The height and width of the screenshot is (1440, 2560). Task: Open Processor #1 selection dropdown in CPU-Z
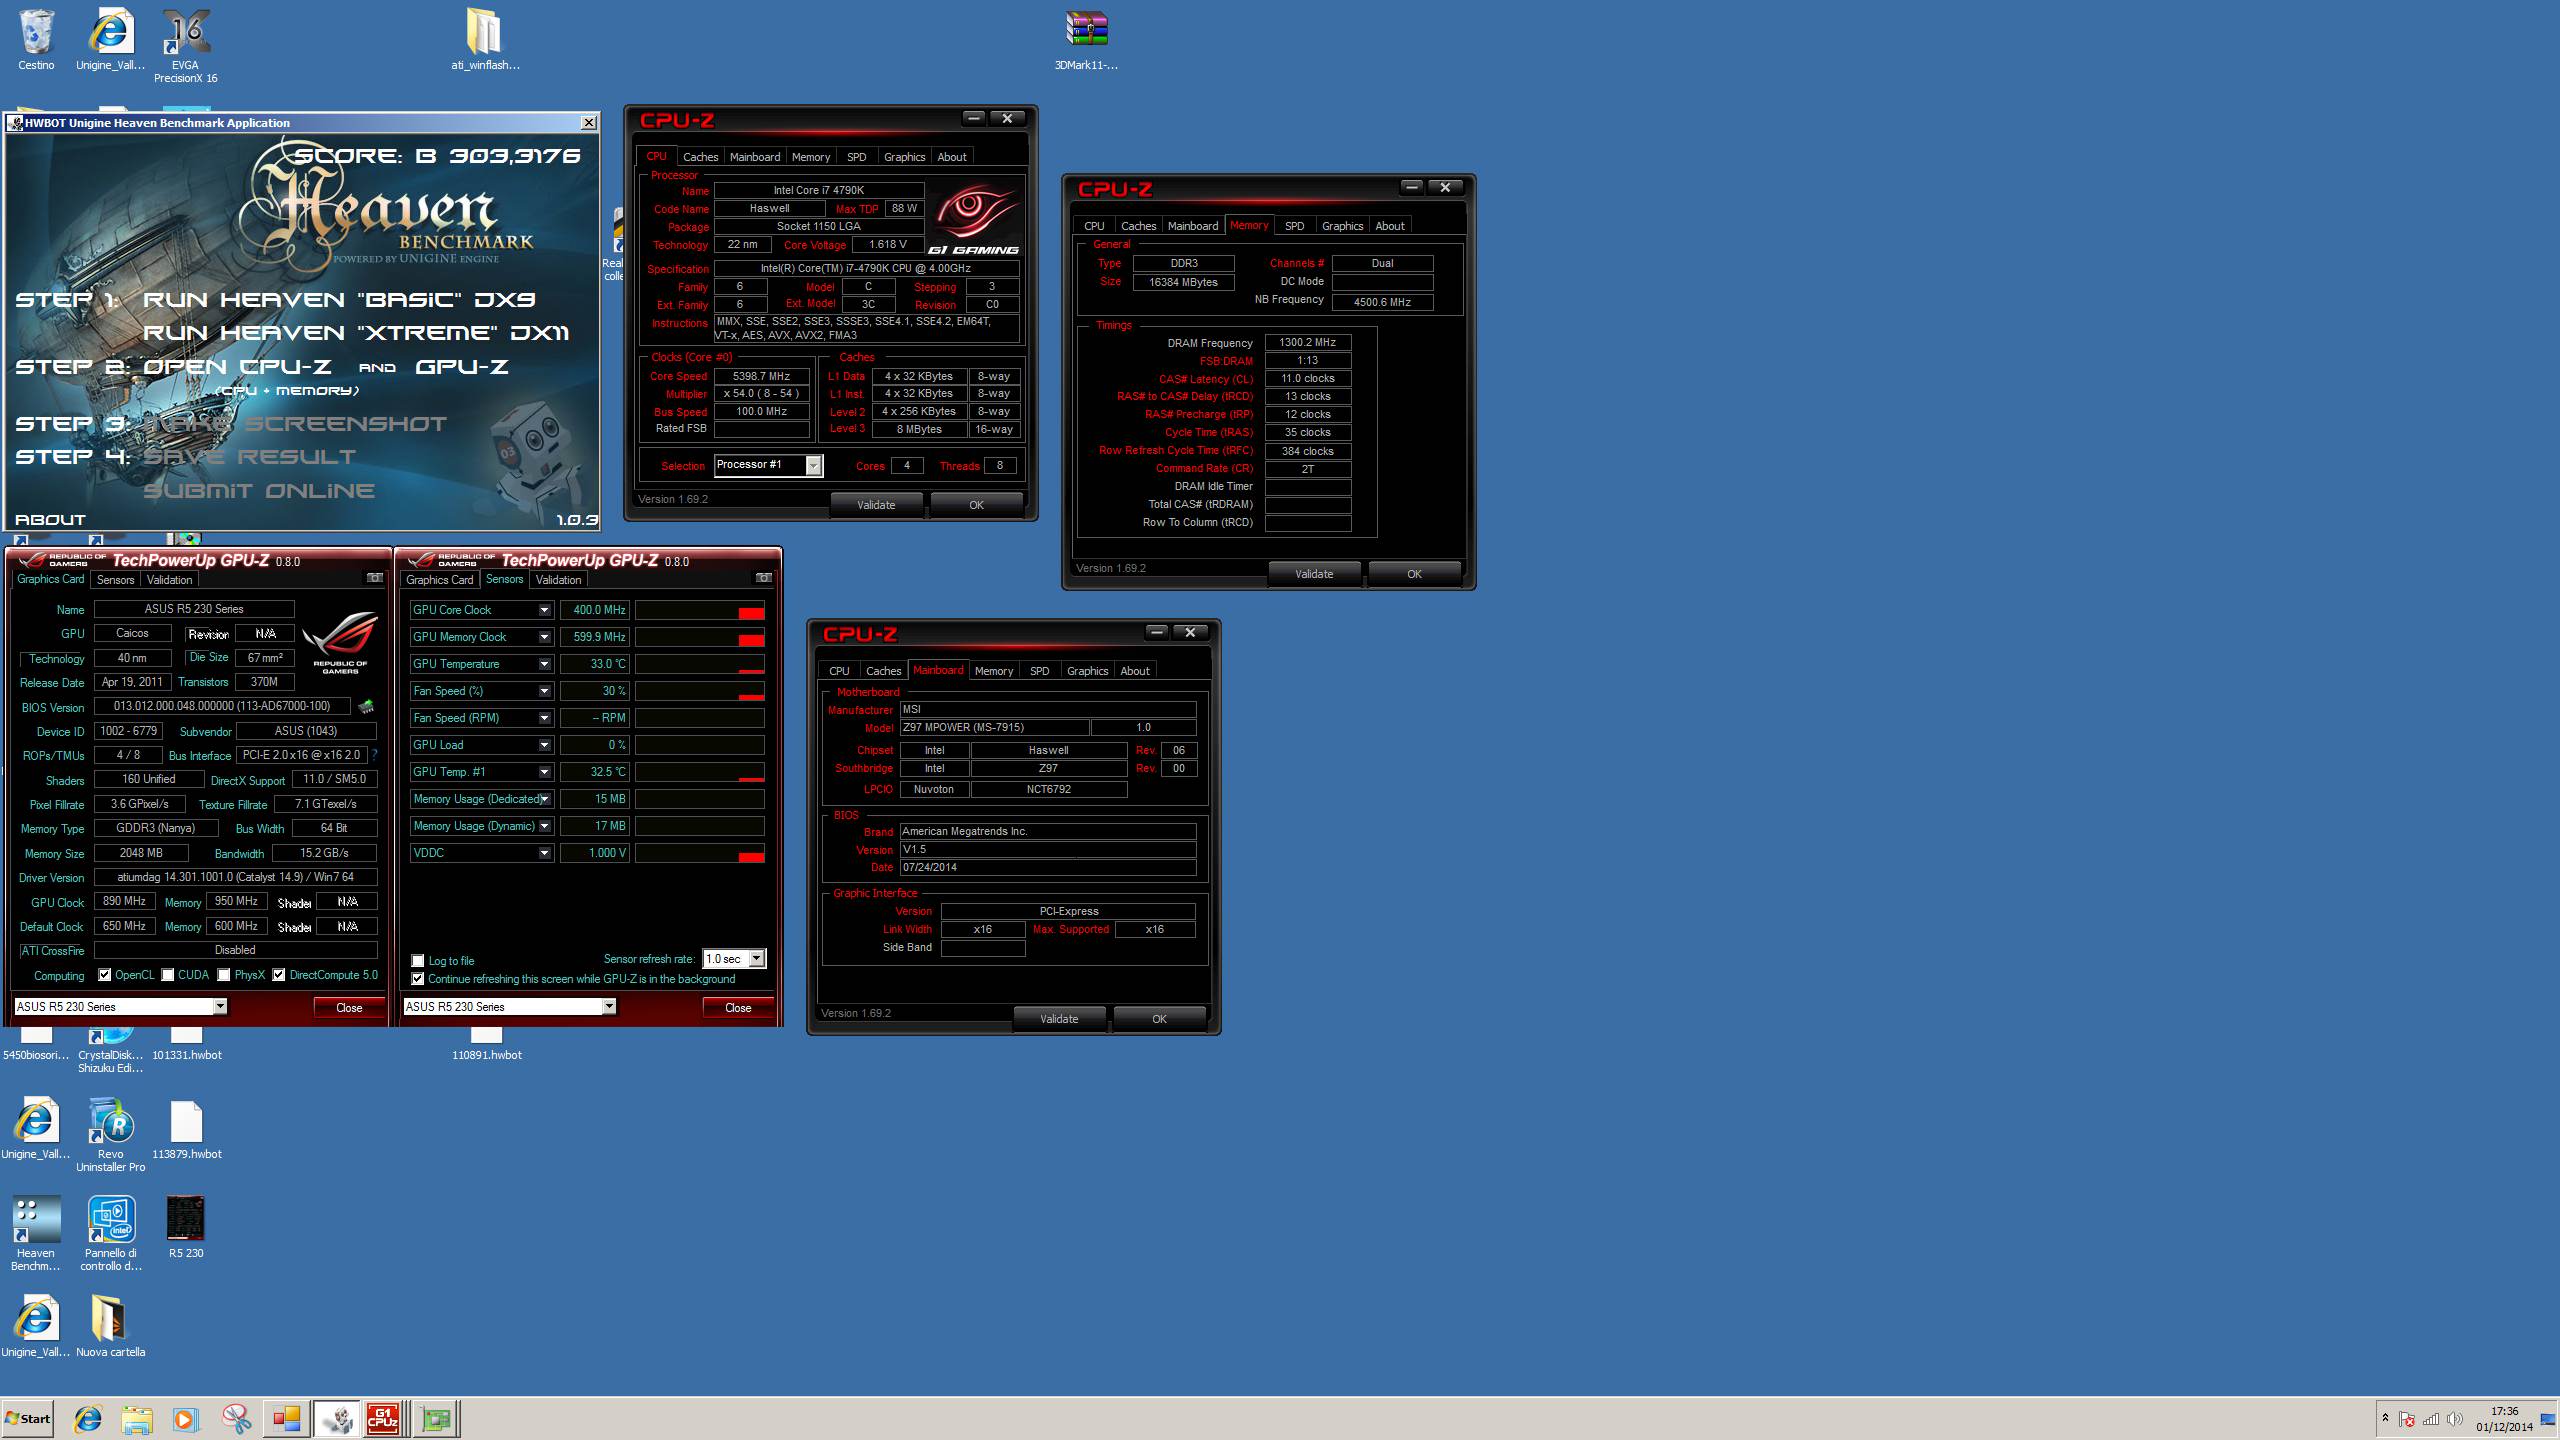click(x=813, y=465)
